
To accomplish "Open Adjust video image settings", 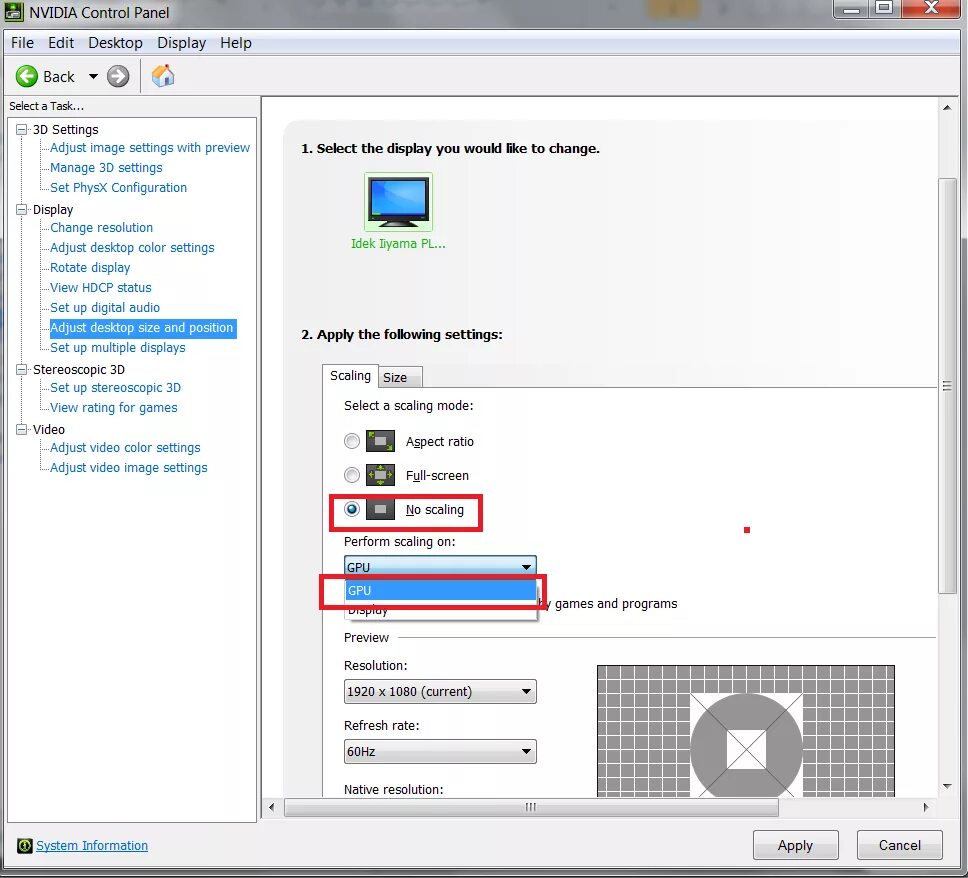I will point(128,467).
